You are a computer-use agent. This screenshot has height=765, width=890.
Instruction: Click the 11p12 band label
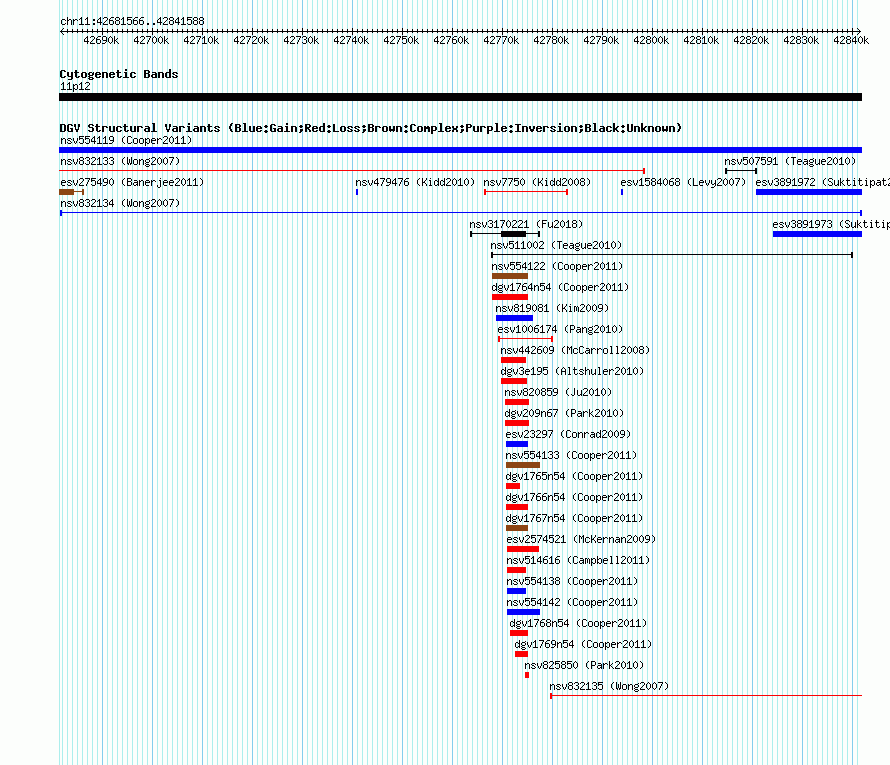tap(75, 86)
